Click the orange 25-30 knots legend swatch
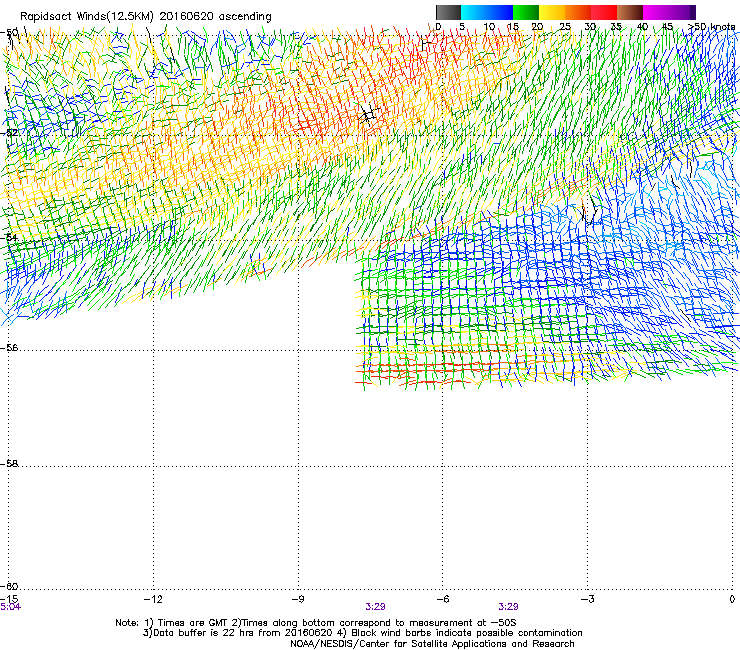This screenshot has height=650, width=740. coord(578,12)
